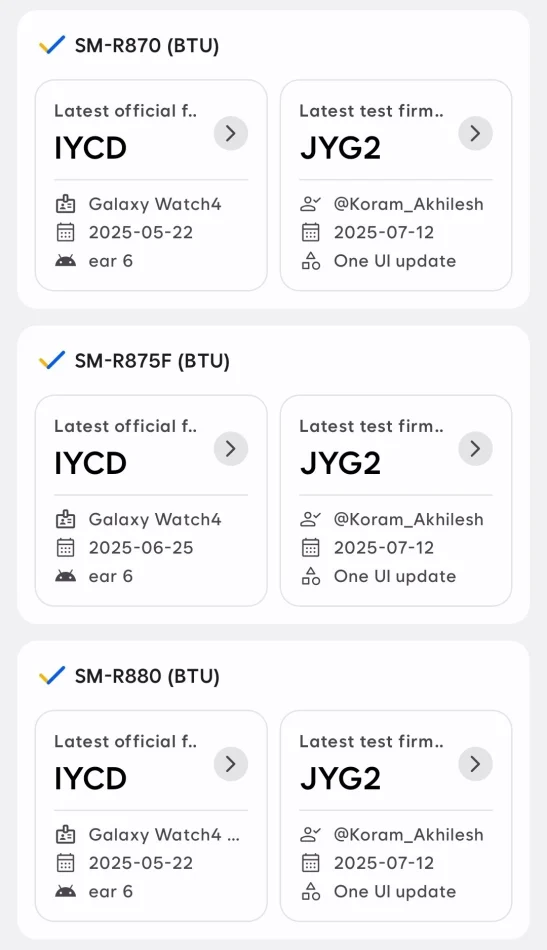Image resolution: width=547 pixels, height=950 pixels.
Task: Open IYCD firmware under SM-R875F
Action: [91, 463]
